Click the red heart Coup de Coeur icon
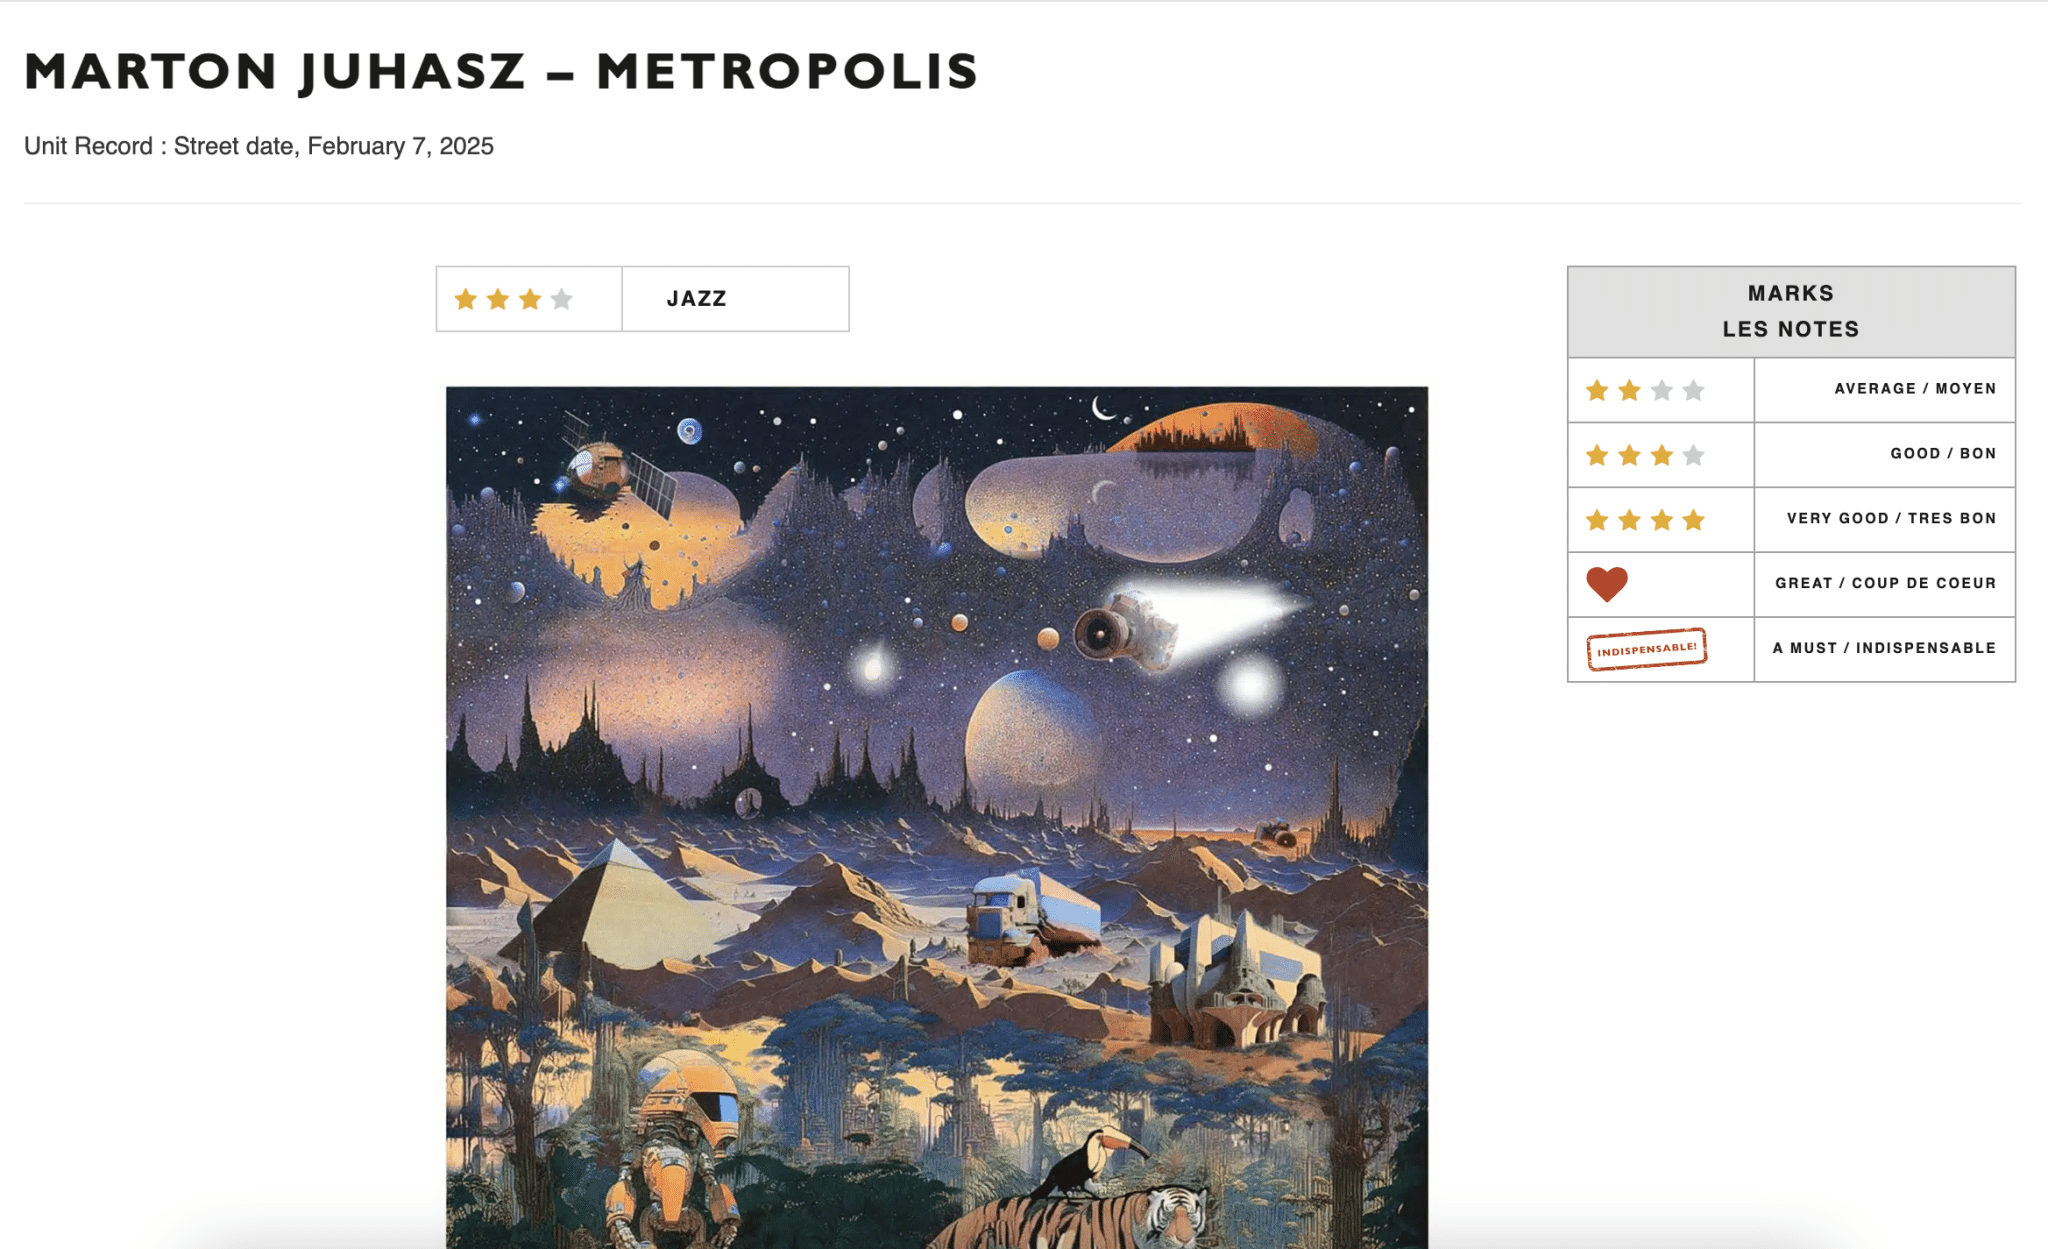This screenshot has width=2048, height=1249. (x=1607, y=584)
